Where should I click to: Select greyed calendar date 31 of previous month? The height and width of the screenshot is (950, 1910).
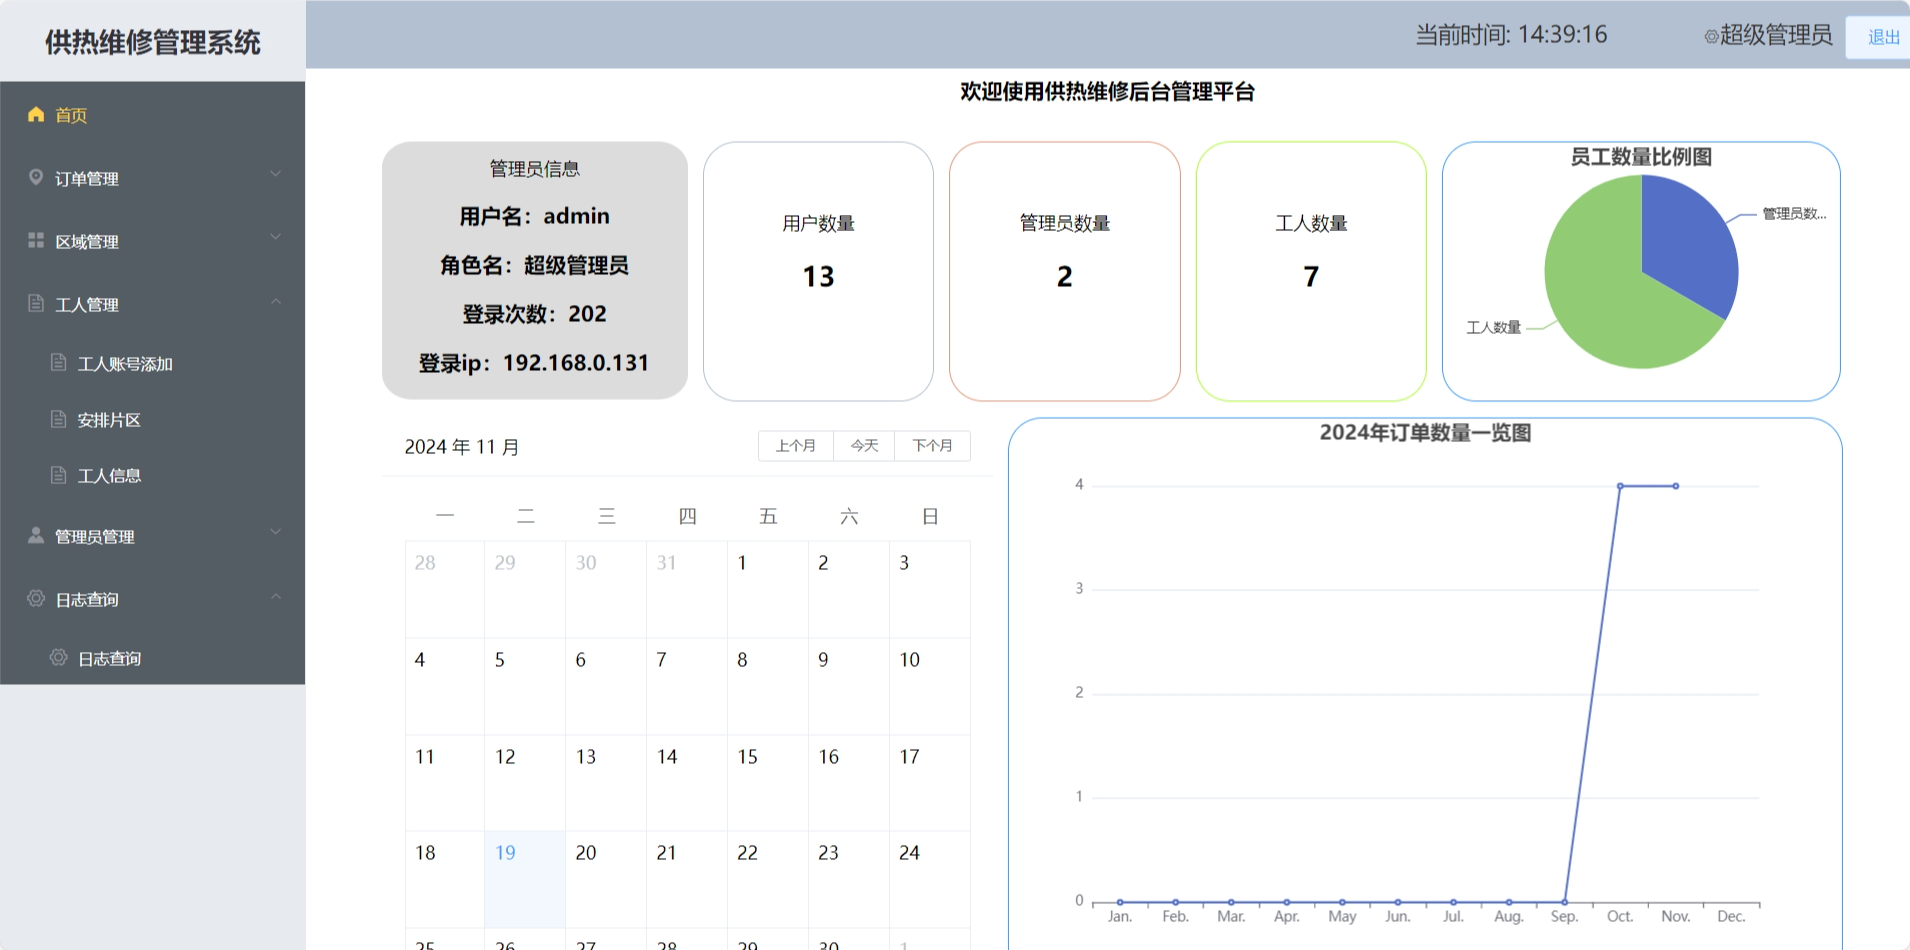tap(687, 589)
